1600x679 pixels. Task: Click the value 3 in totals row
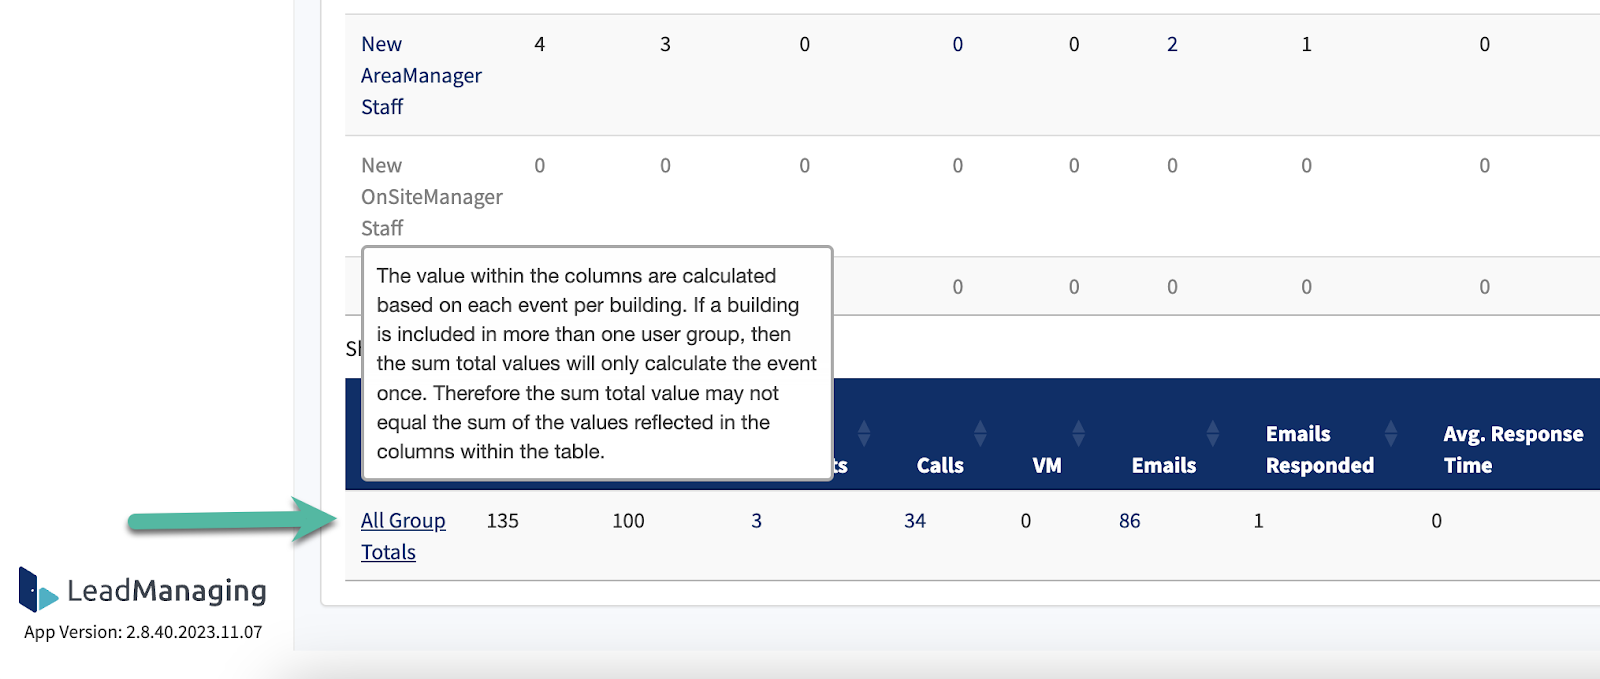pos(757,521)
